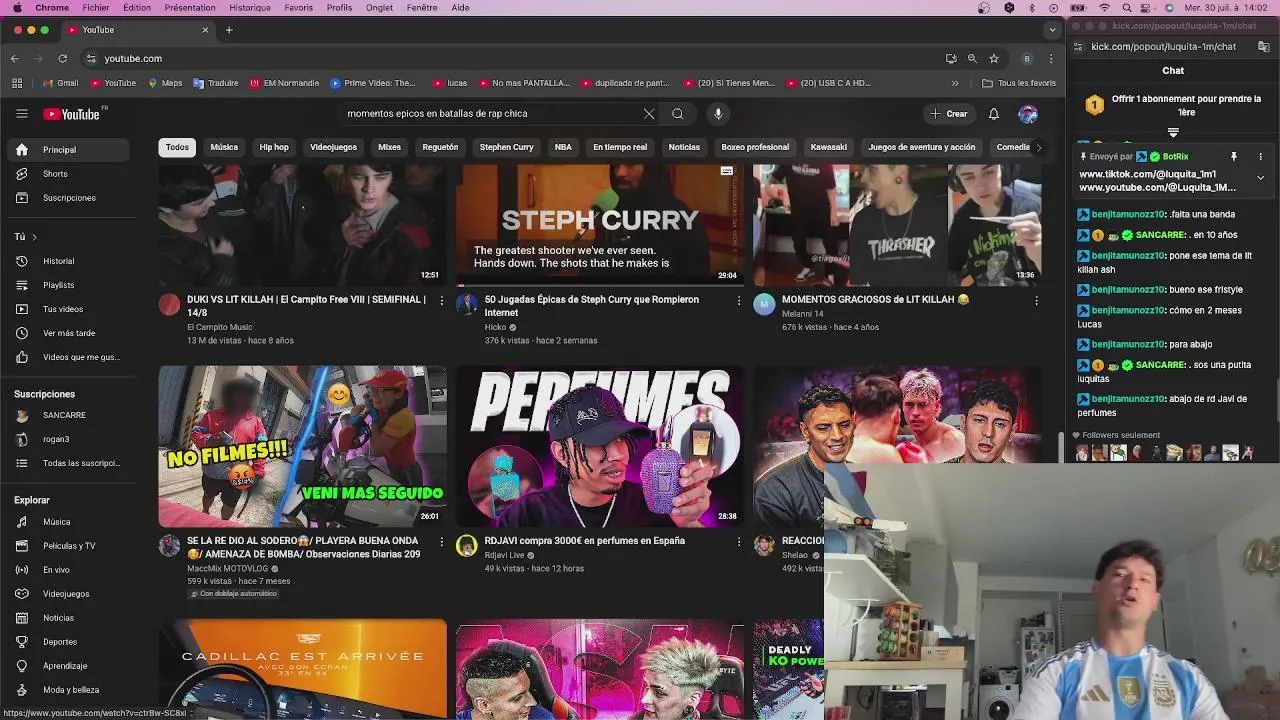Start voice search with the microphone icon

[718, 114]
